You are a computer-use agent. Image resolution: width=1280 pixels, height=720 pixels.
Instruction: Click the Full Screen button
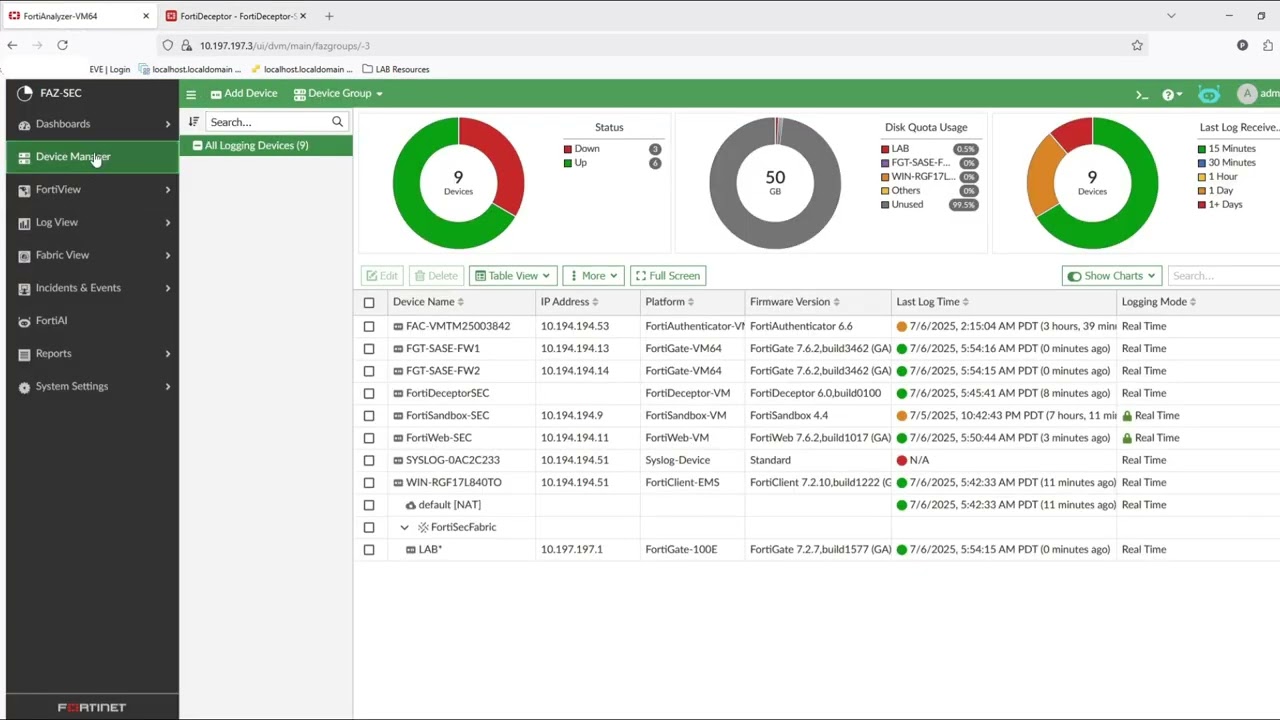click(x=667, y=276)
